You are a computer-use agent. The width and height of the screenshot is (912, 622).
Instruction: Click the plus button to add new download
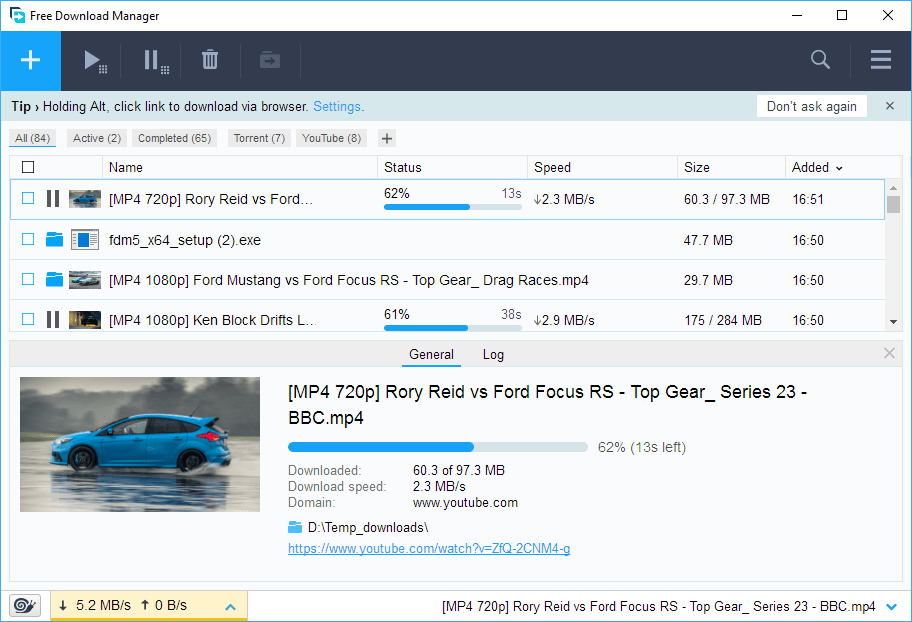coord(30,60)
